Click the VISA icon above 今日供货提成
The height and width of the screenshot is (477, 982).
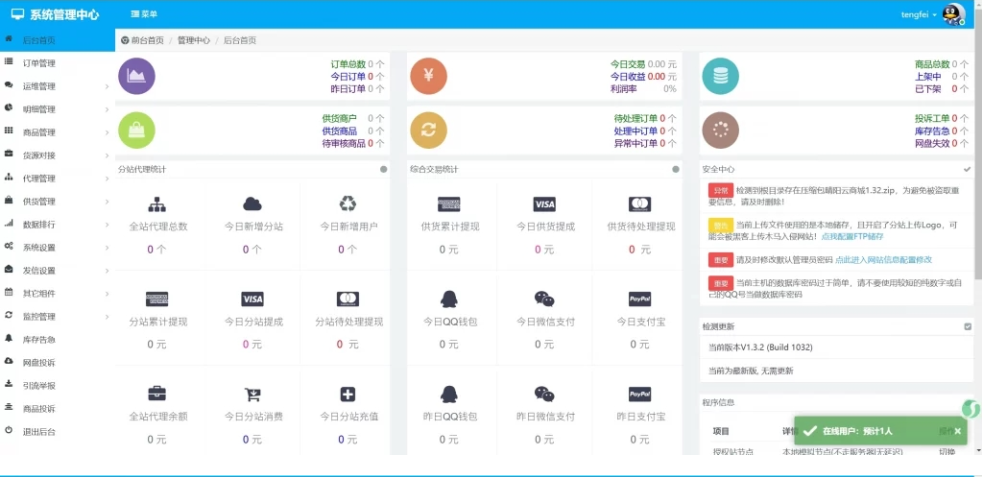(x=544, y=204)
